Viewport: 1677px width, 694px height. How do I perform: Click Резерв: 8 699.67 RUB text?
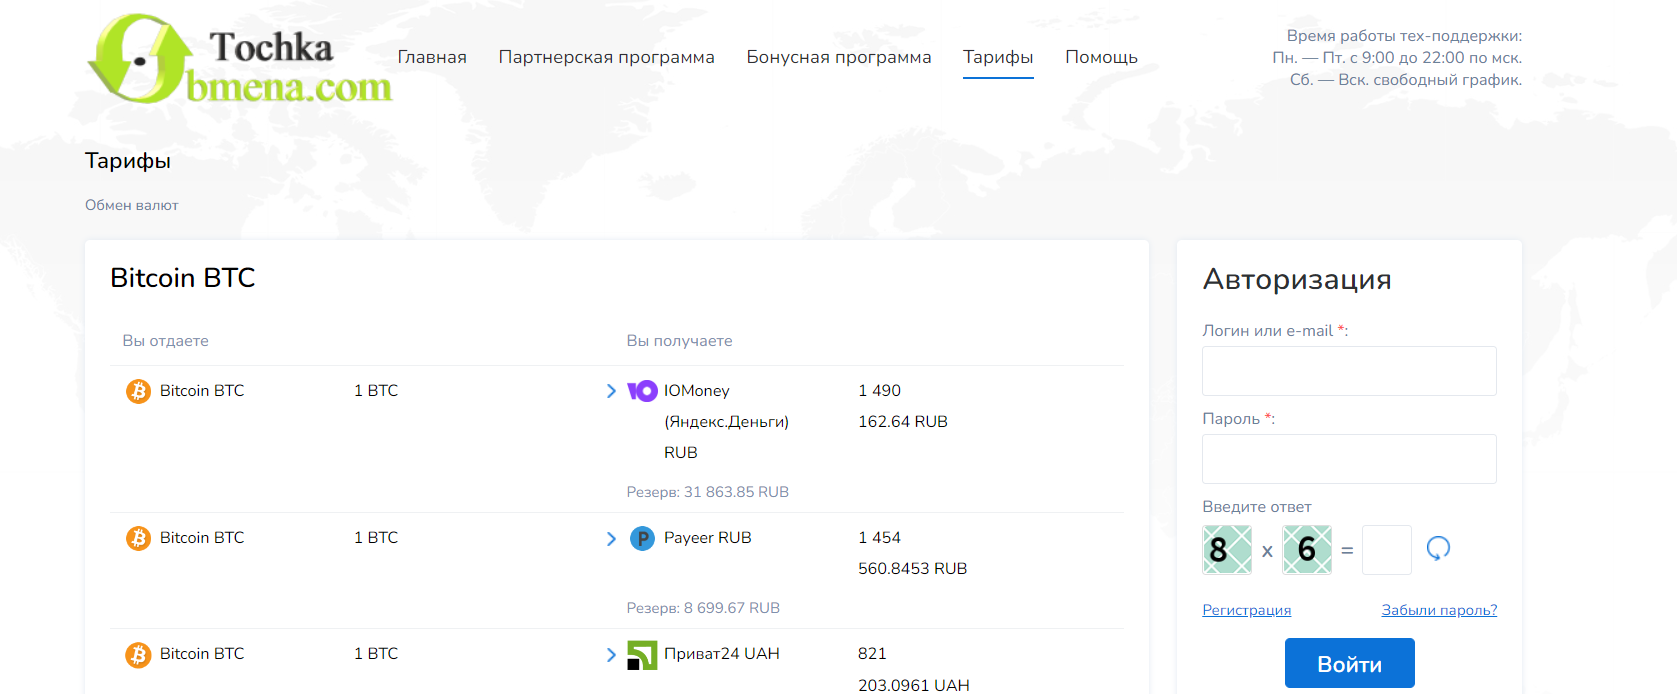click(703, 608)
